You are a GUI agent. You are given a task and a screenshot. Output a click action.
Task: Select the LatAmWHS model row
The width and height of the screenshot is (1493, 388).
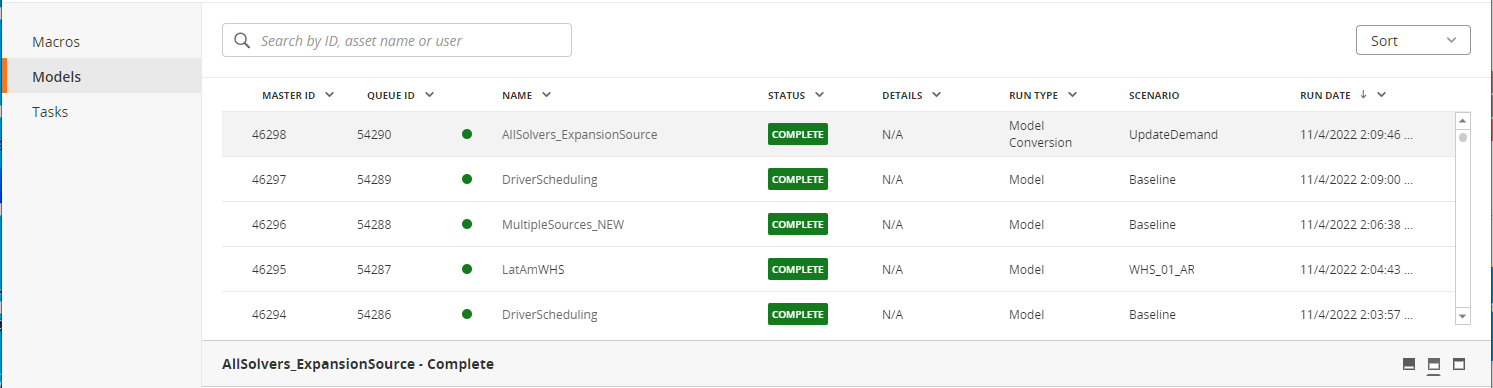click(x=838, y=269)
